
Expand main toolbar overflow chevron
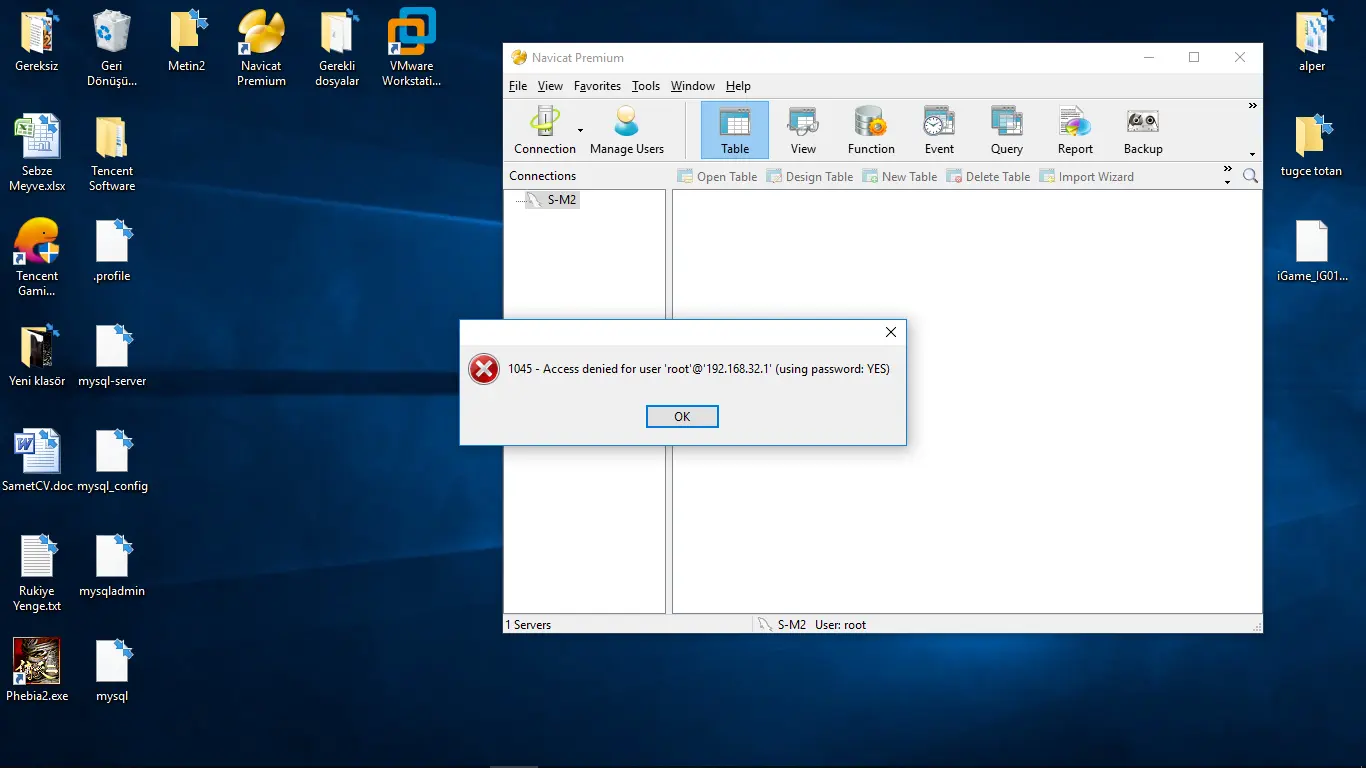click(1252, 106)
